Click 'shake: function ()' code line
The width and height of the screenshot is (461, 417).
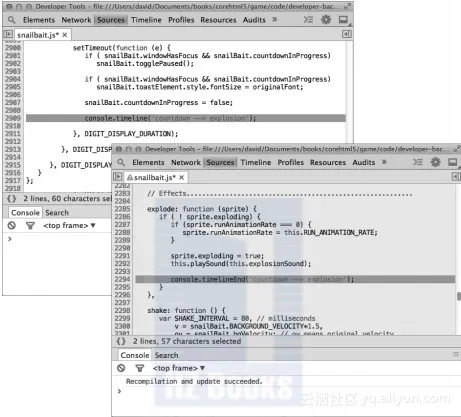tap(186, 310)
